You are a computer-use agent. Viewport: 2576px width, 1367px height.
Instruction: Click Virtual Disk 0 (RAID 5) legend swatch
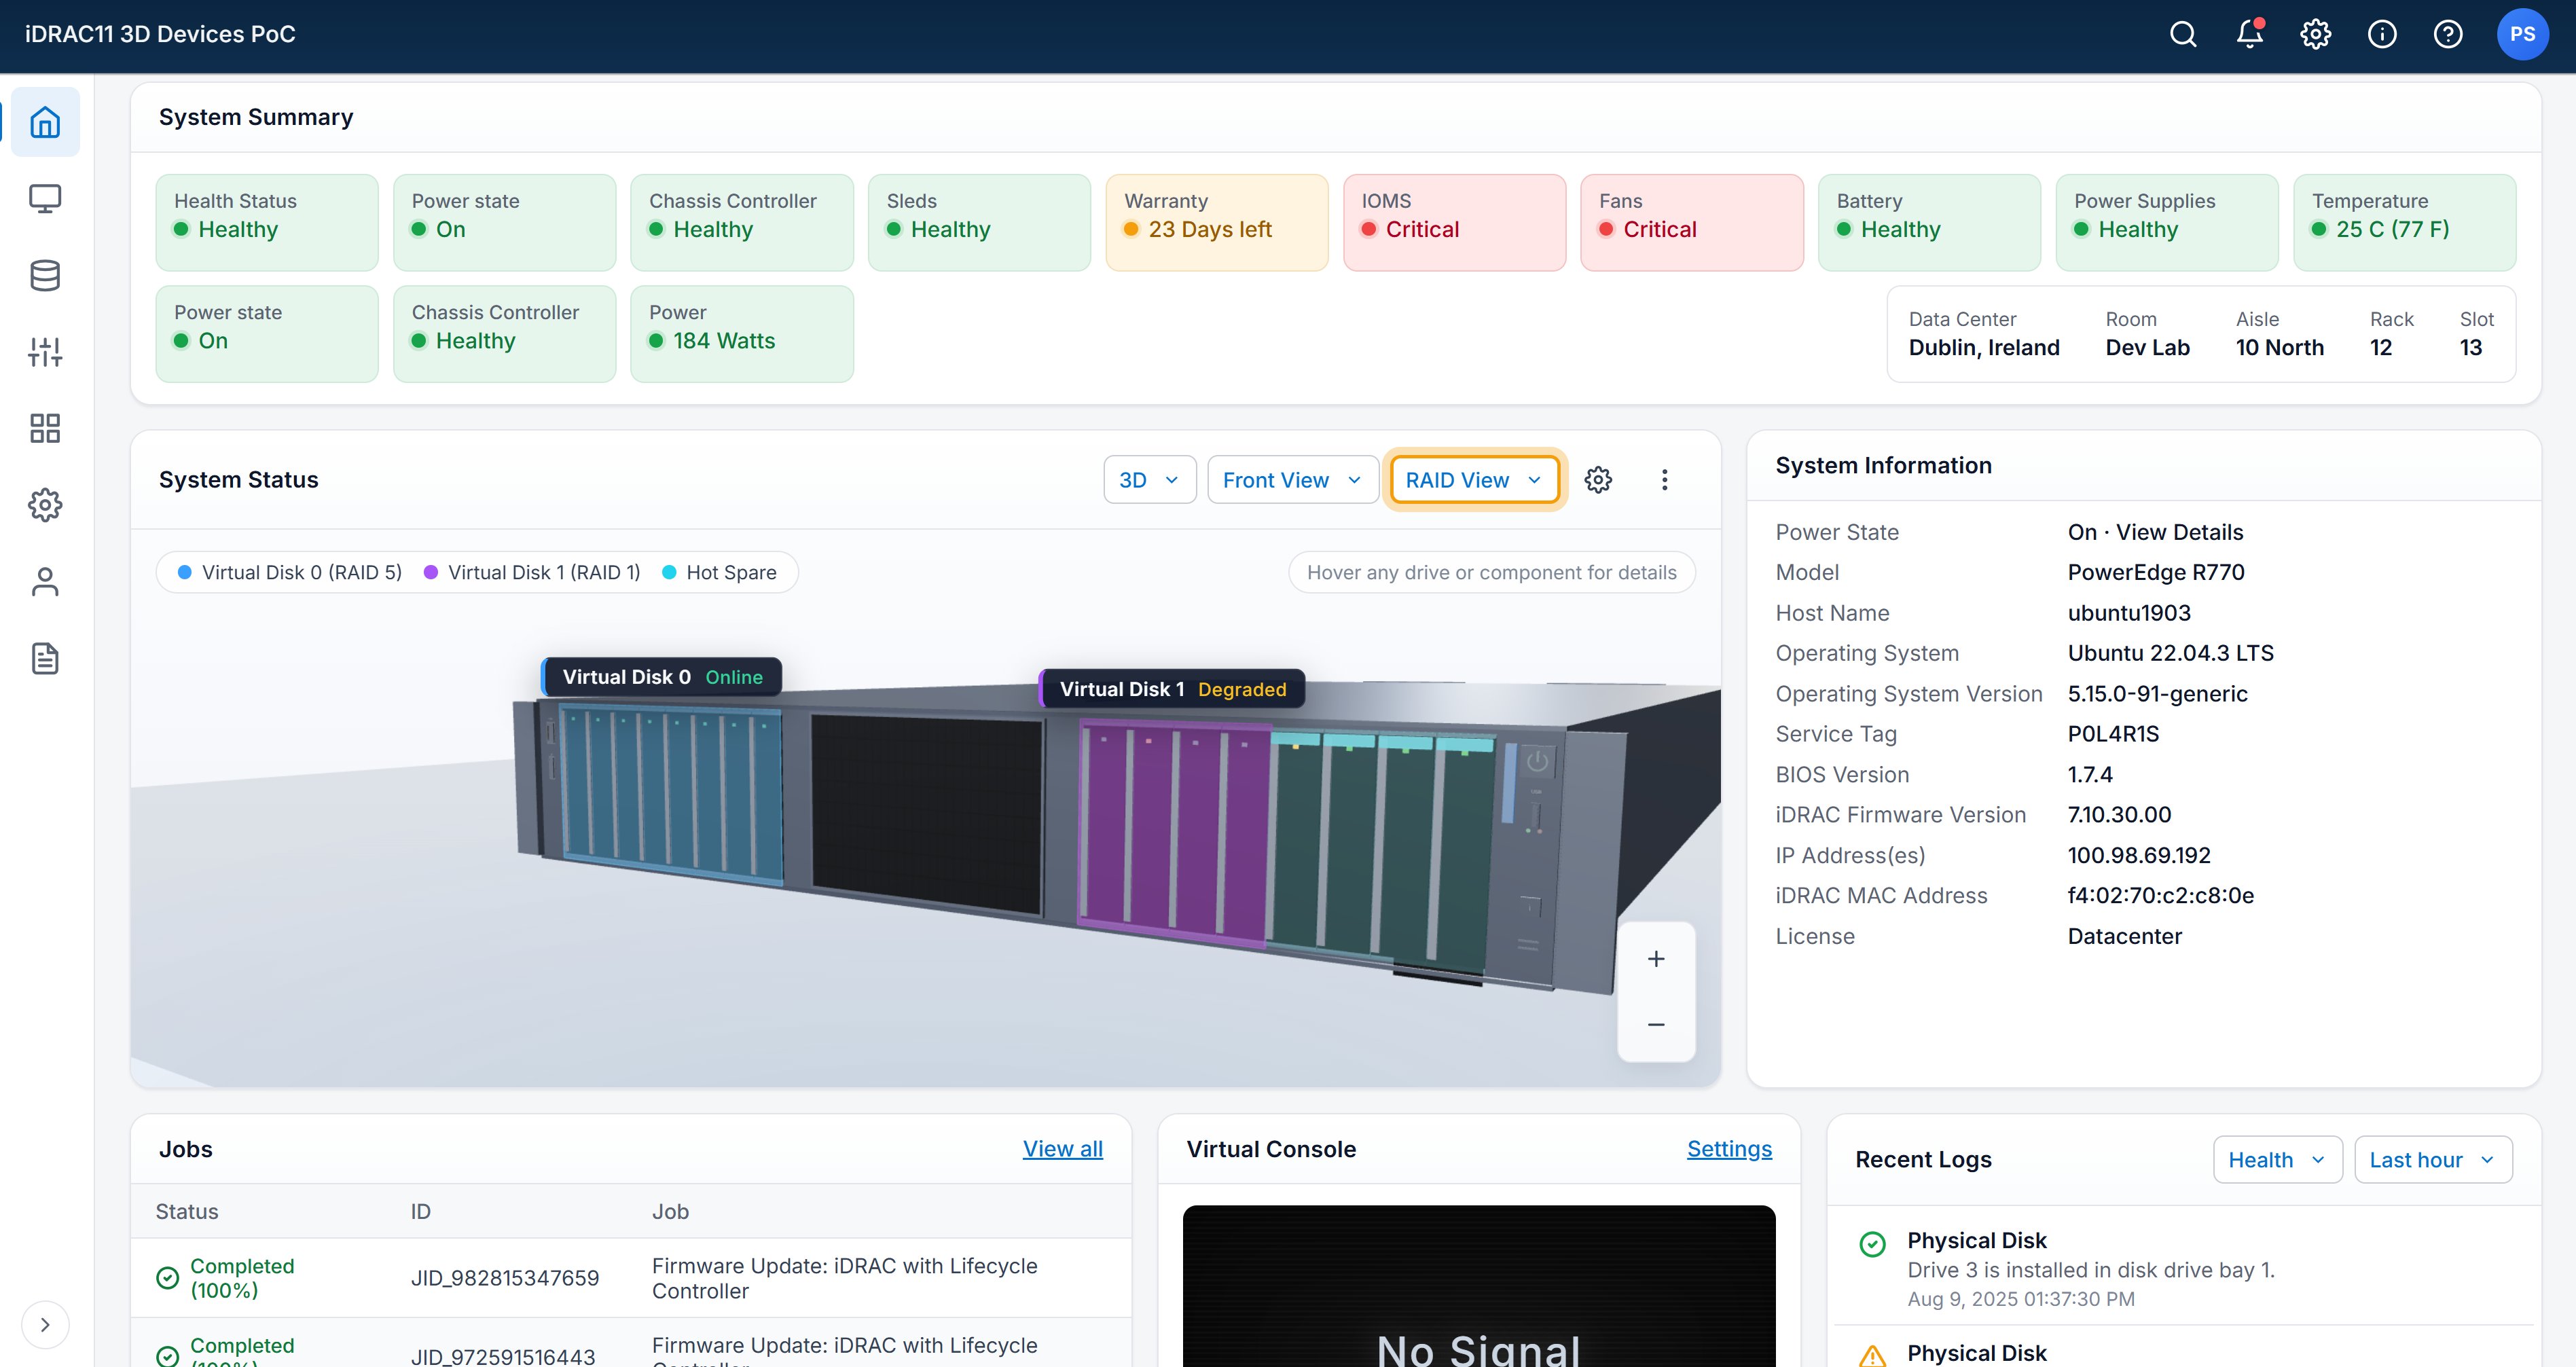185,573
